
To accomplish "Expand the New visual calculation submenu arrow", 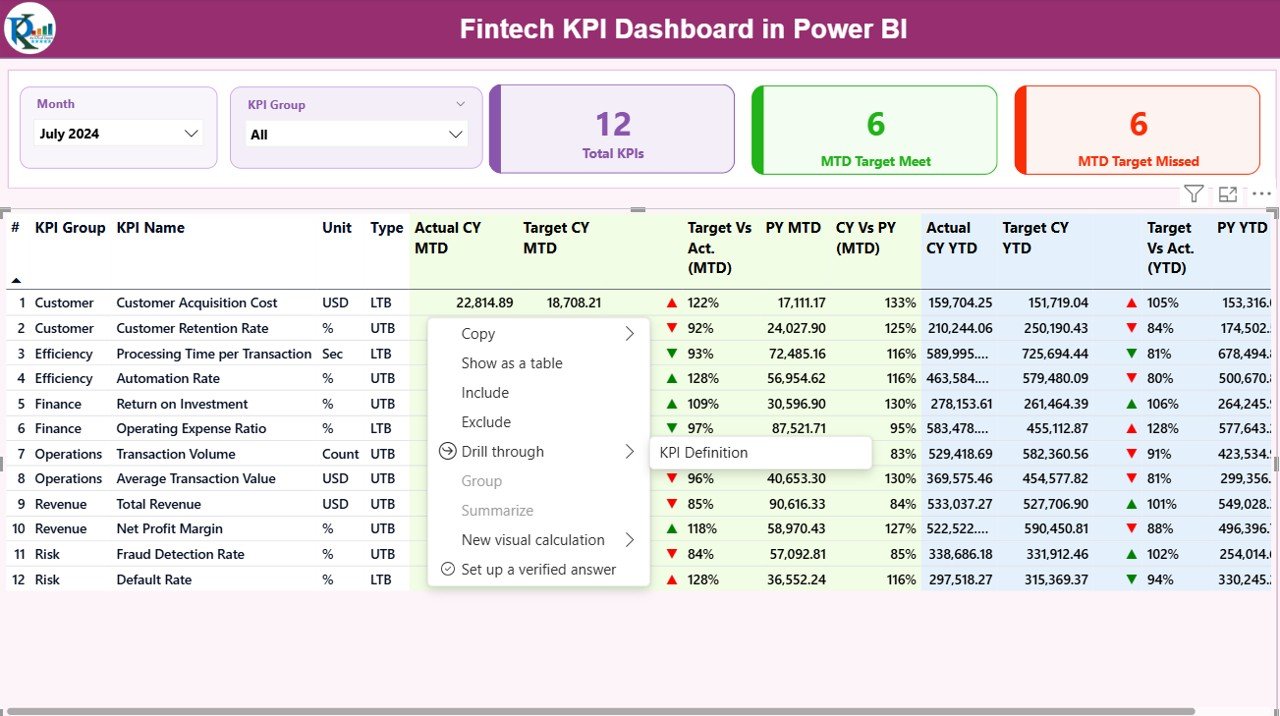I will click(629, 540).
